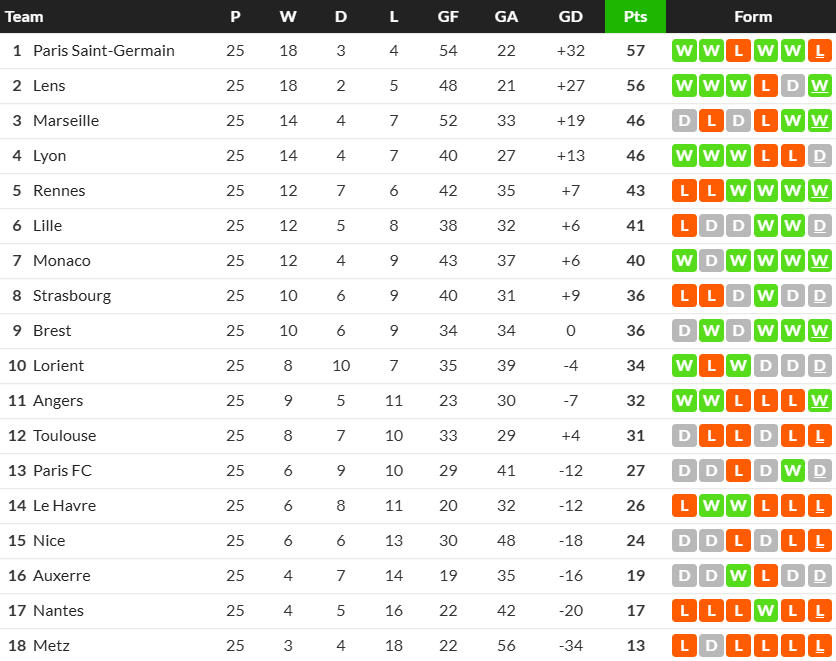This screenshot has width=836, height=661.
Task: Click the Form column header
Action: tap(752, 16)
